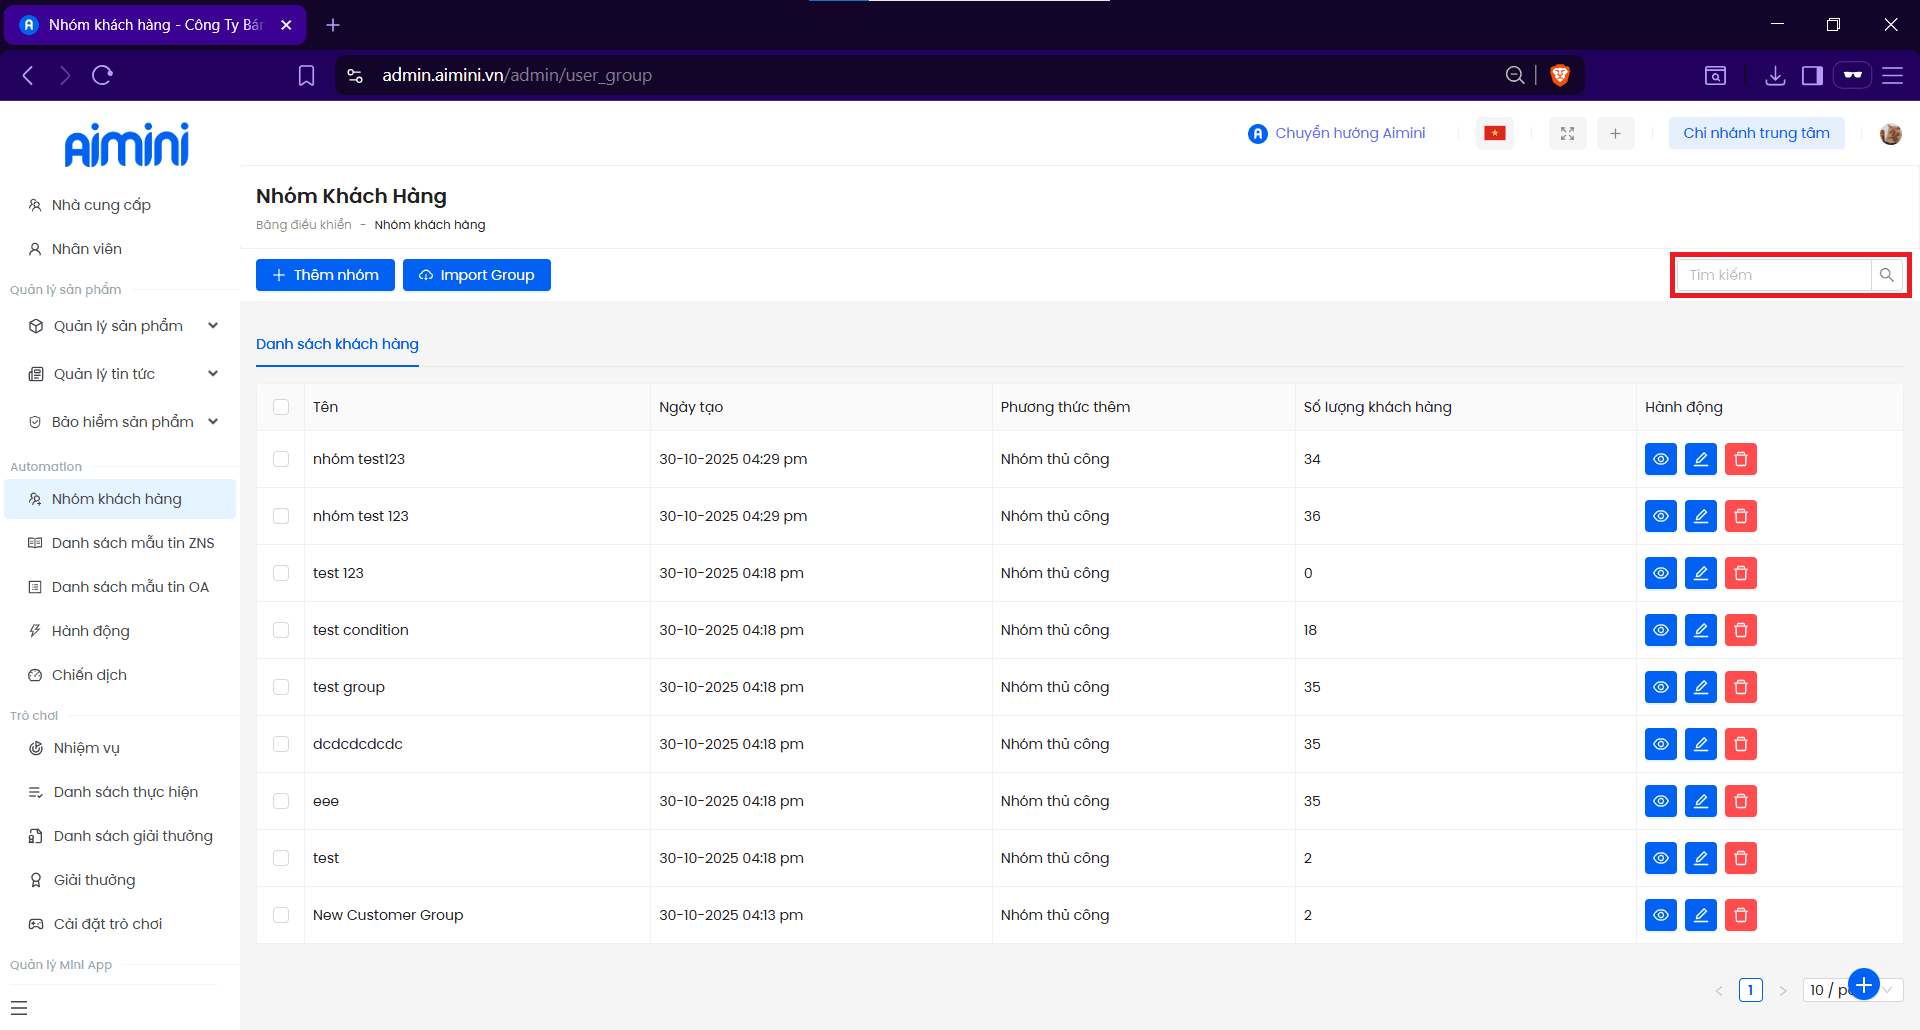1920x1030 pixels.
Task: Select Danh sách khách hàng tab
Action: click(337, 344)
